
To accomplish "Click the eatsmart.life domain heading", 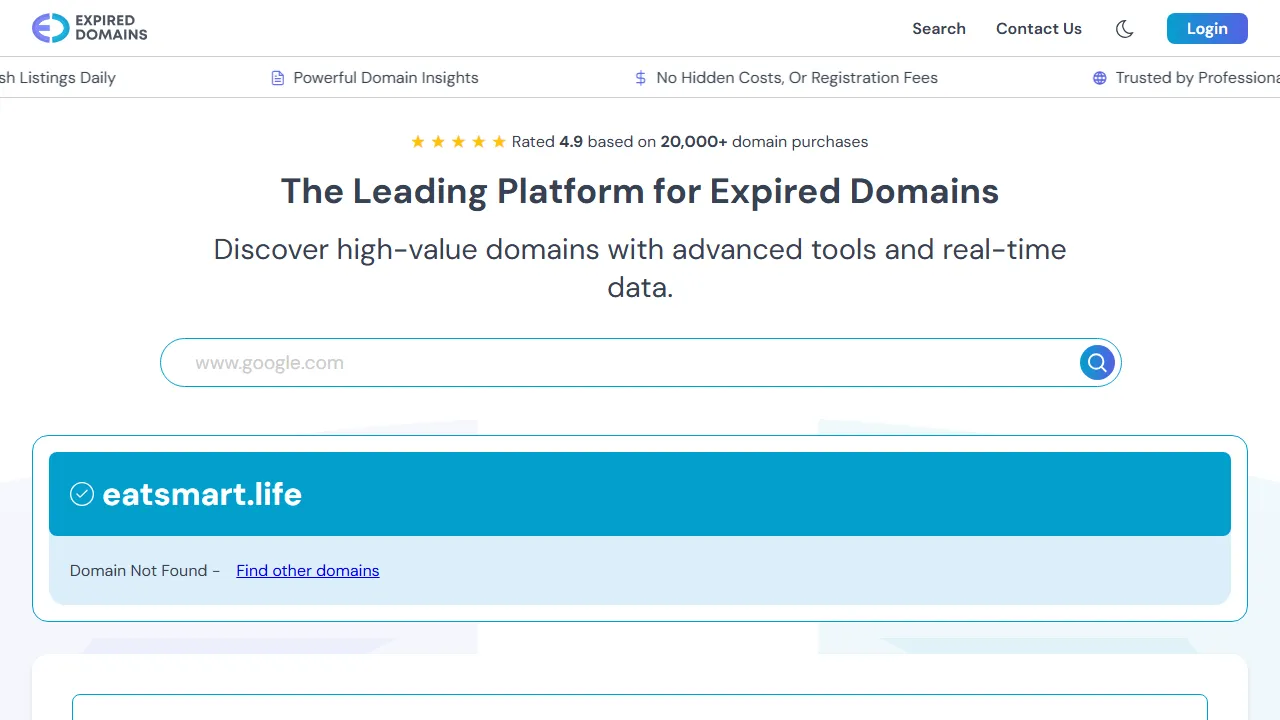I will click(202, 494).
